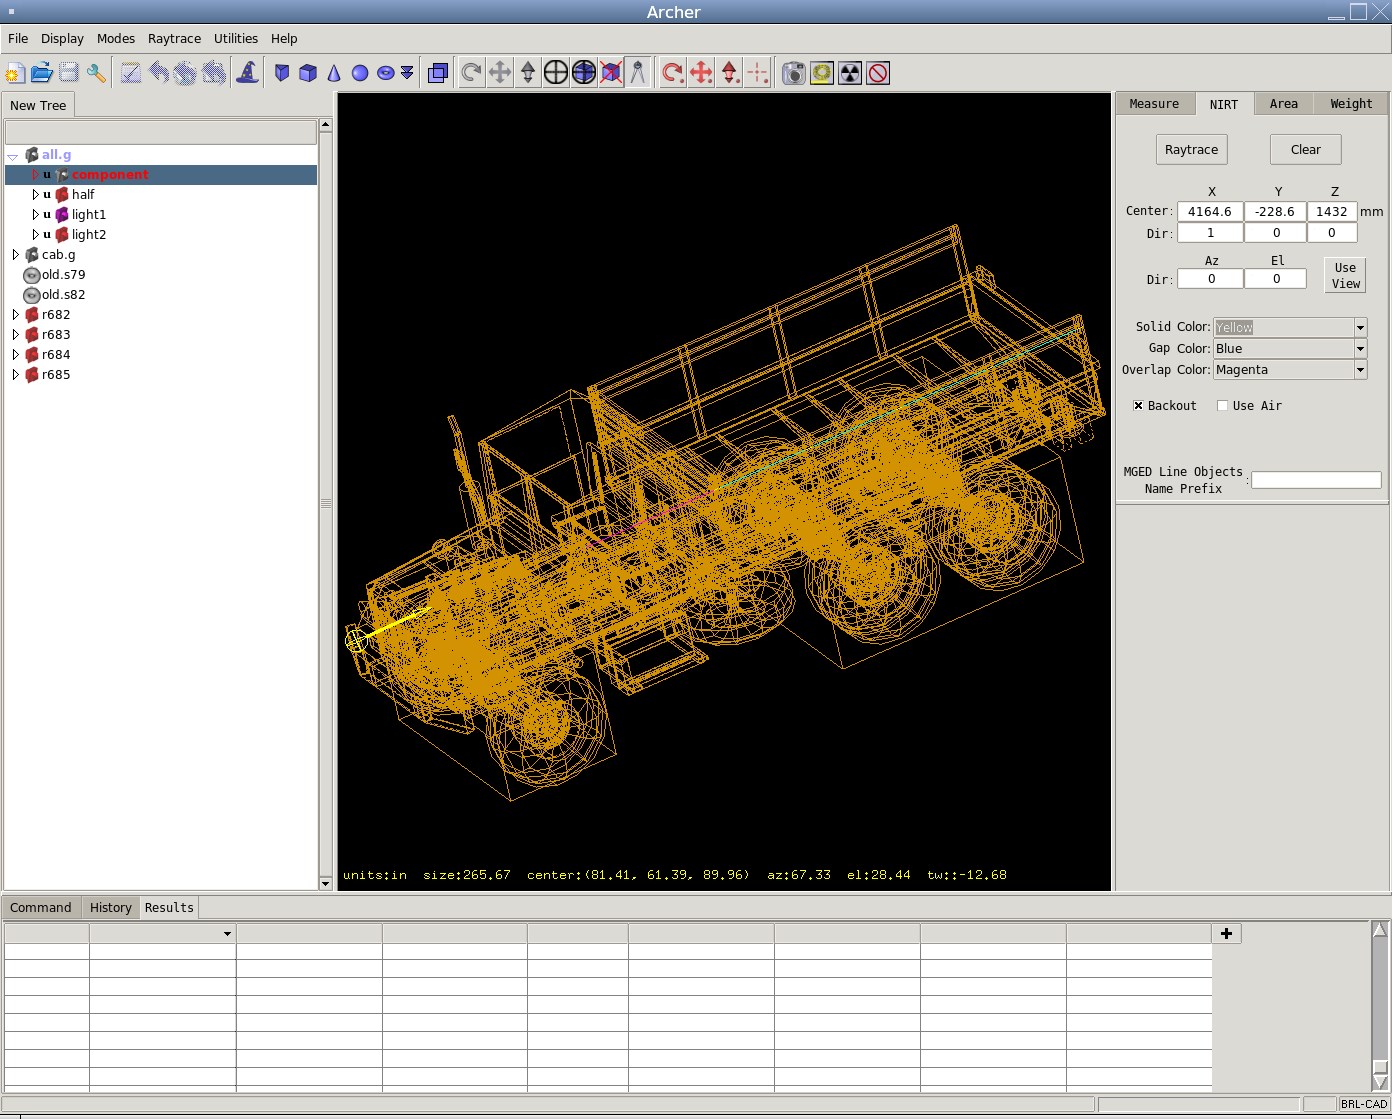Open the Utilities menu
The image size is (1392, 1119).
click(235, 39)
